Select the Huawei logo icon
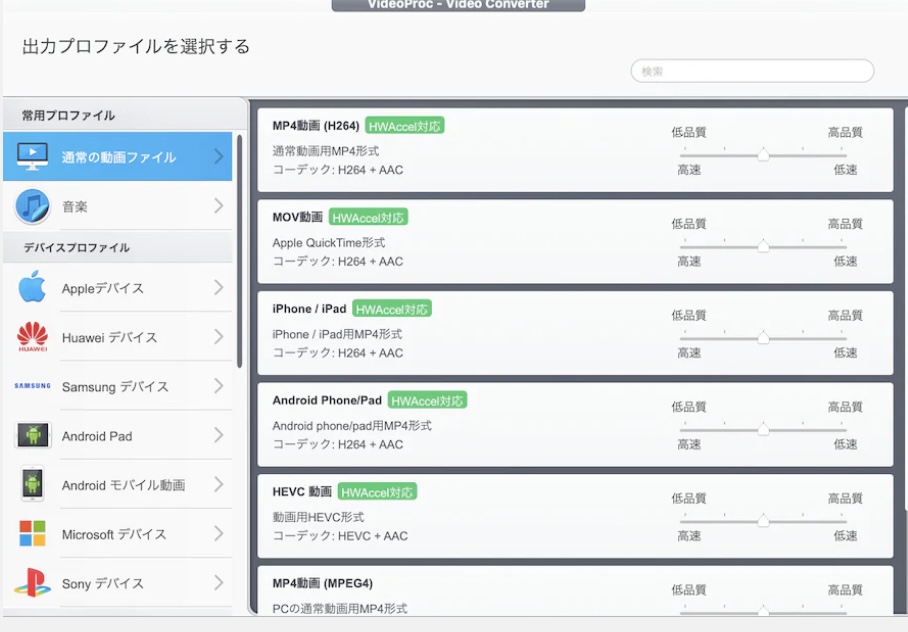908x632 pixels. click(30, 338)
